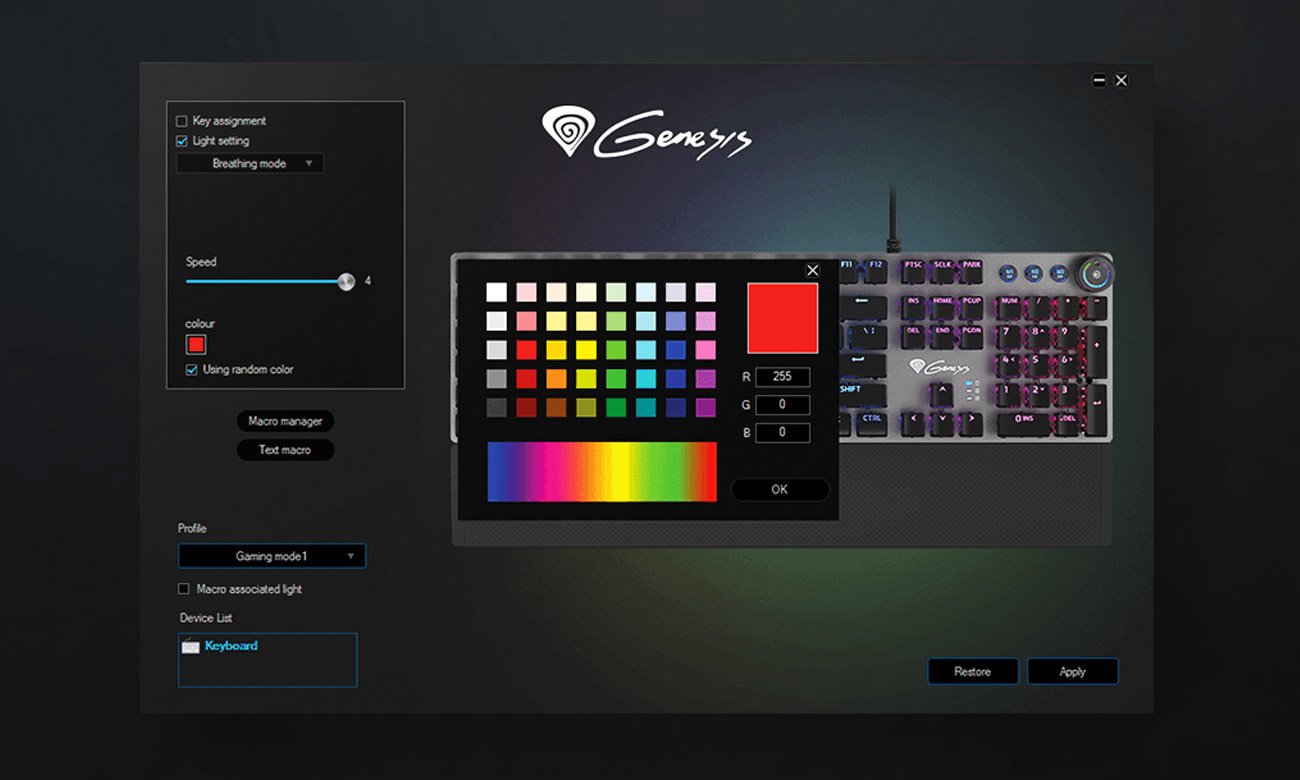Click the numpad 7 key

[1008, 337]
